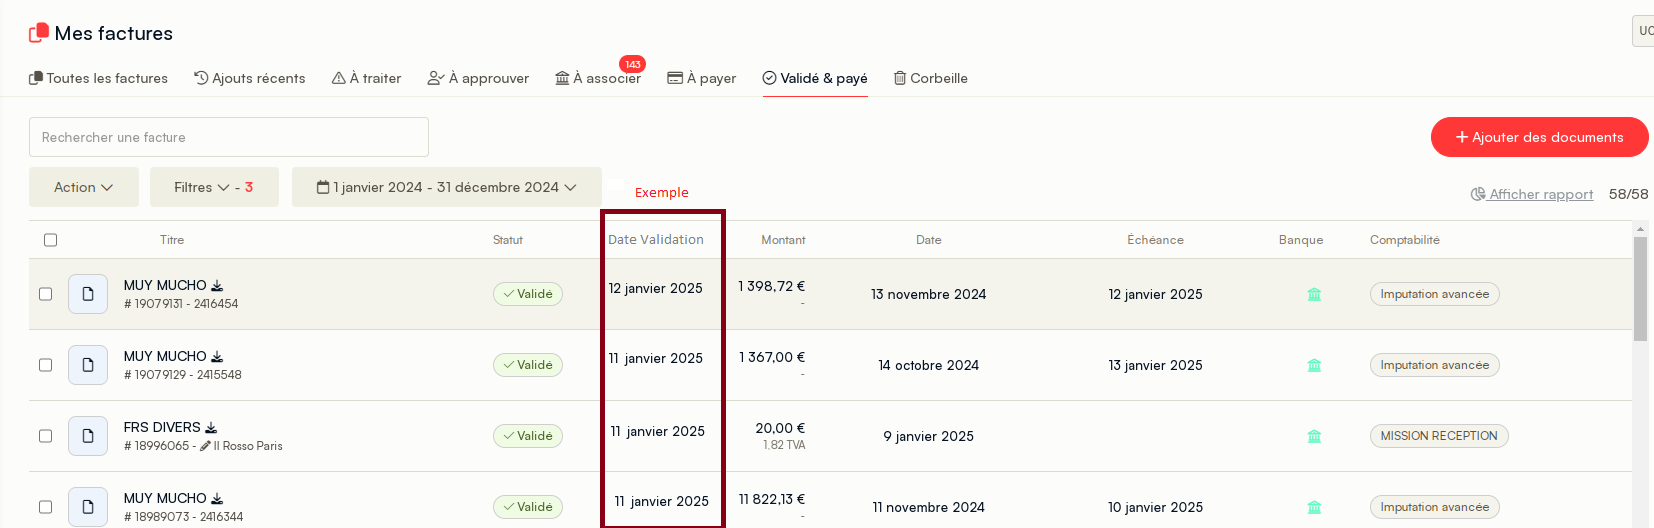The image size is (1654, 528).
Task: Click document icon of first MUY MUCHO invoice
Action: [x=88, y=294]
